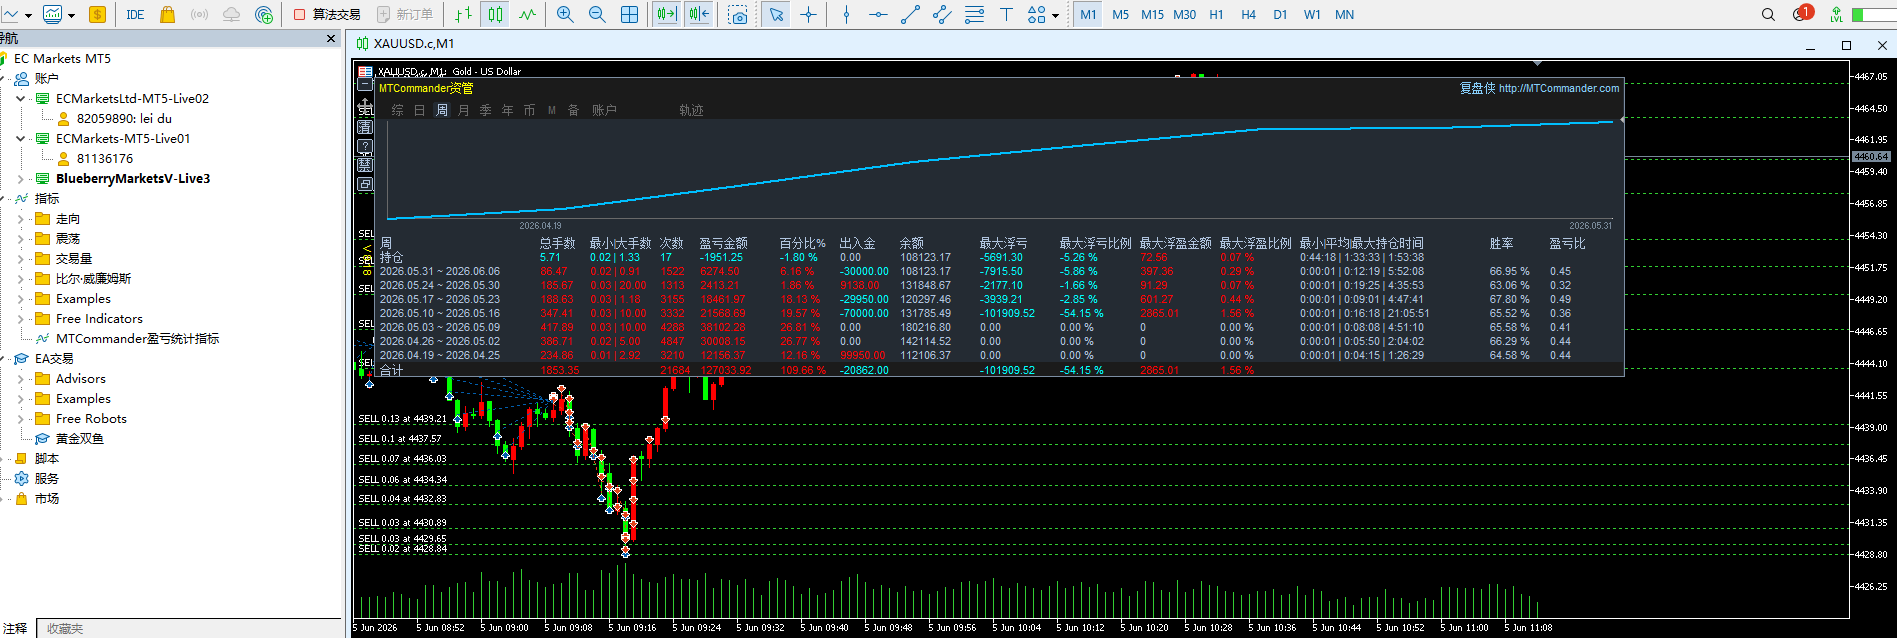Select the MN timeframe
Viewport: 1897px width, 638px height.
coord(1344,15)
